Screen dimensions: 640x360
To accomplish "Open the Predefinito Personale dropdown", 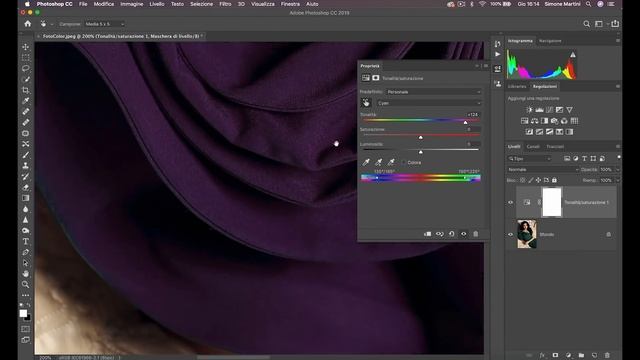I will point(434,92).
